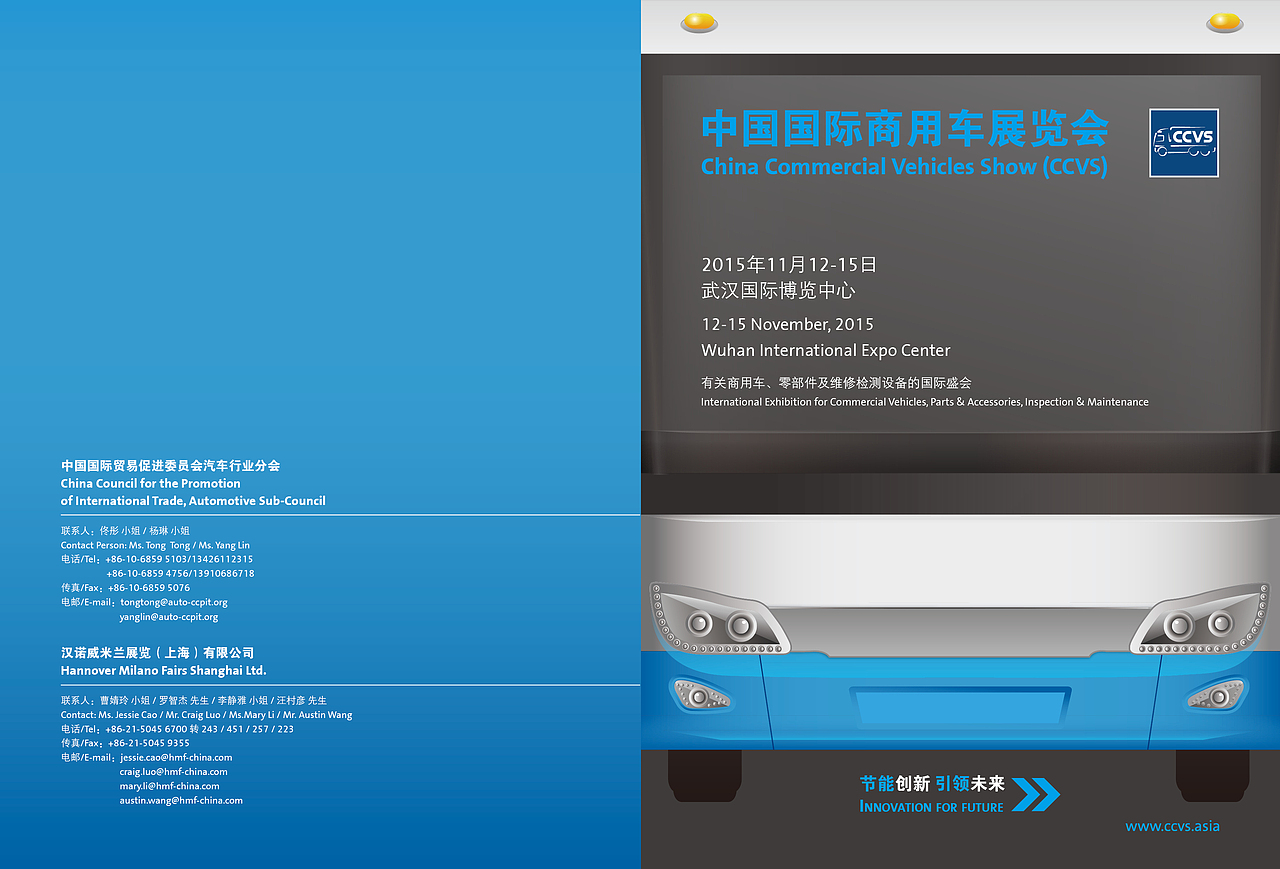The image size is (1280, 869).
Task: Click phone number +86-10-6859 4756/13910686718
Action: click(180, 574)
